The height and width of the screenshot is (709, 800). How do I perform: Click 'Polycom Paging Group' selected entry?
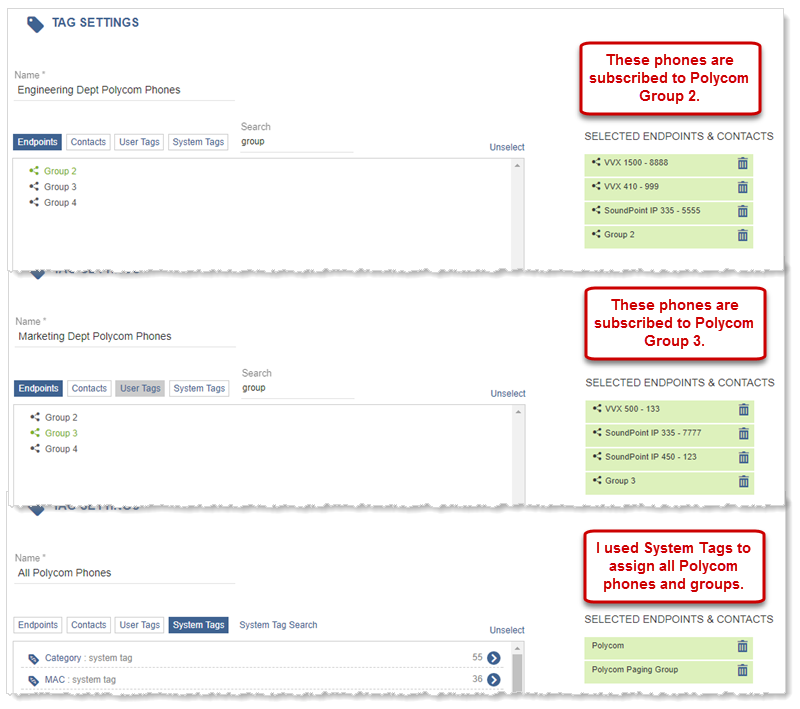point(668,670)
